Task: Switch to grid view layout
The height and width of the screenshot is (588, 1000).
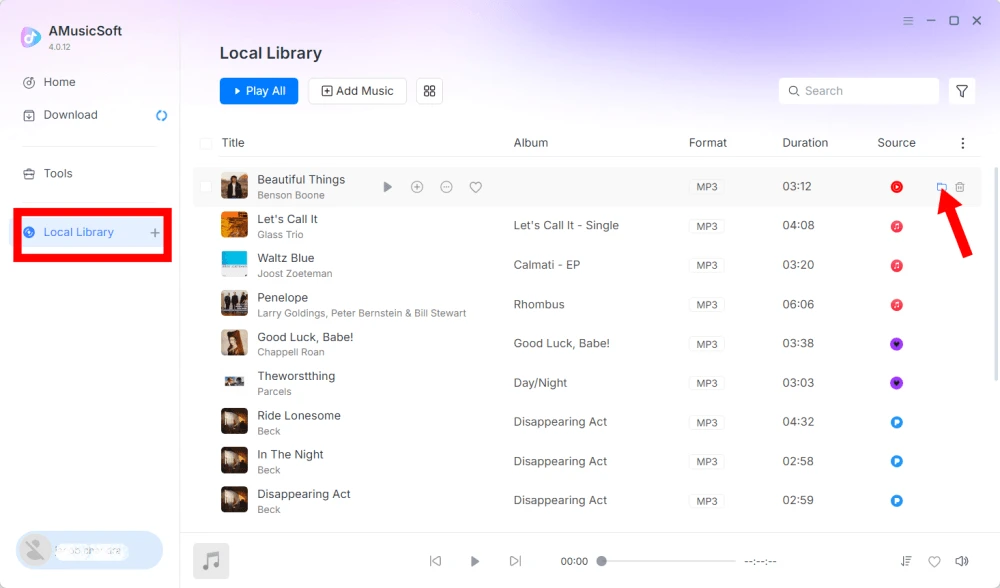Action: point(429,91)
